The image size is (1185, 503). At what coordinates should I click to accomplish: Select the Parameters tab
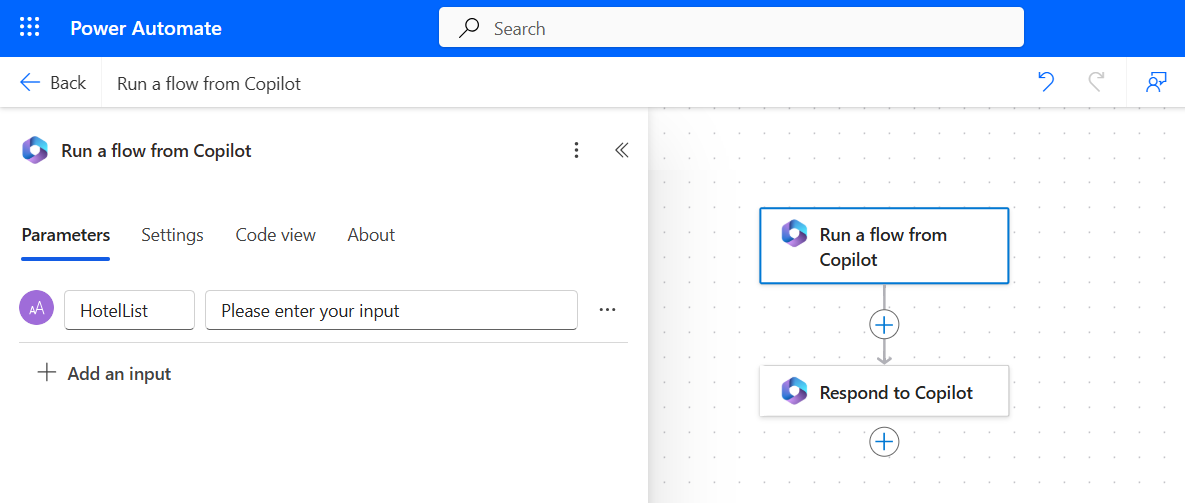[x=66, y=235]
